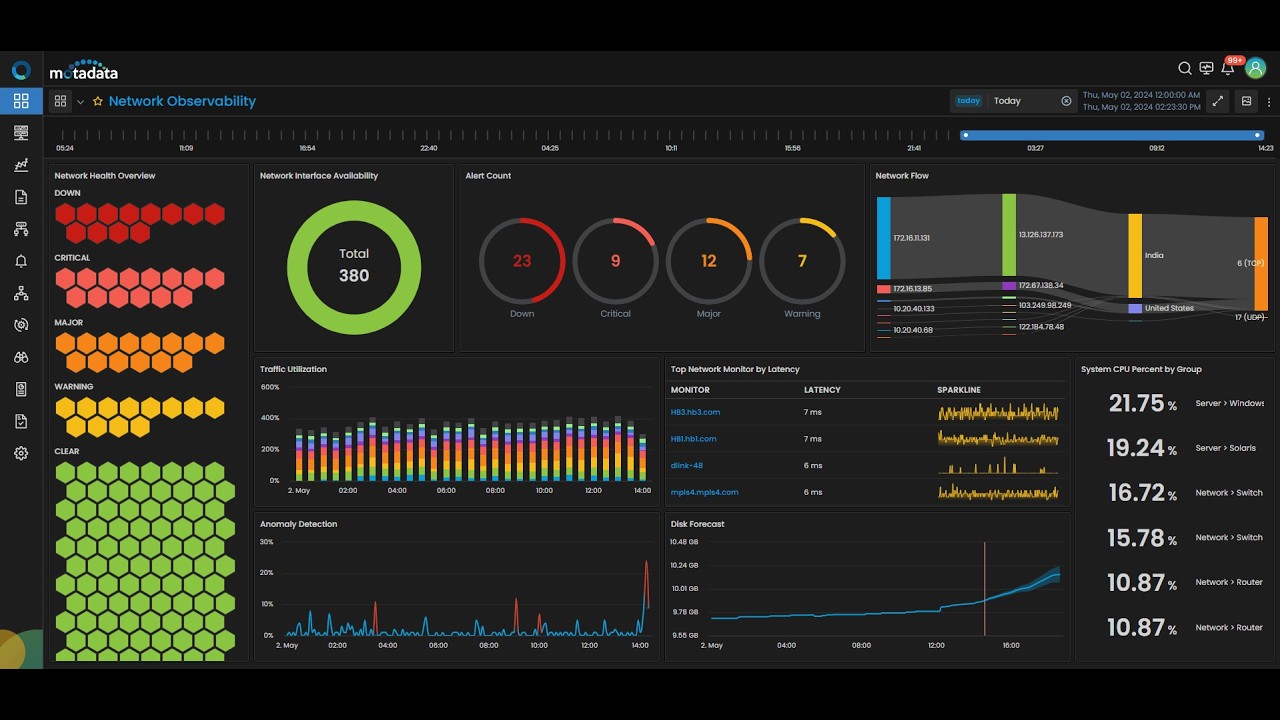Open the Dashboards grid icon in sidebar
Screen dimensions: 1280x720
[x=21, y=101]
